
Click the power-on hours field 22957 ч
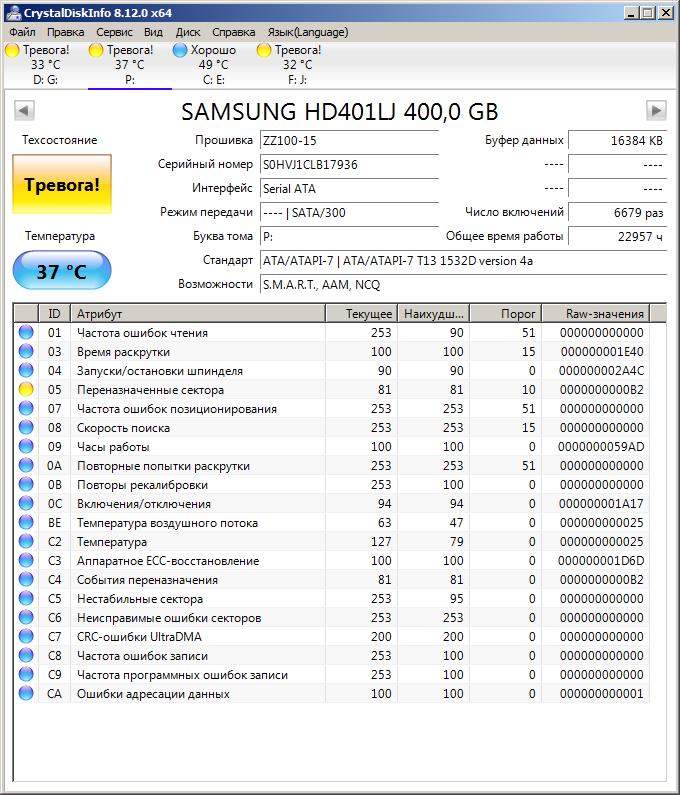617,236
